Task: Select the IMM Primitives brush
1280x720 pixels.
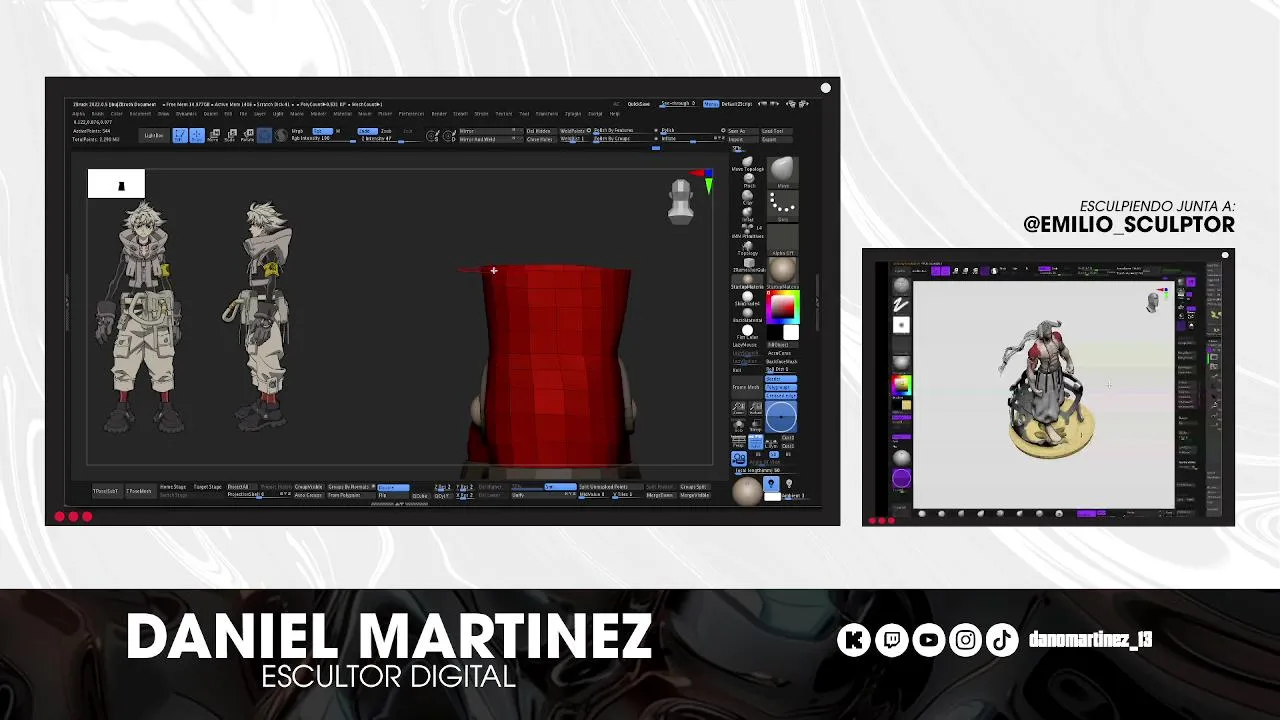Action: click(x=748, y=230)
